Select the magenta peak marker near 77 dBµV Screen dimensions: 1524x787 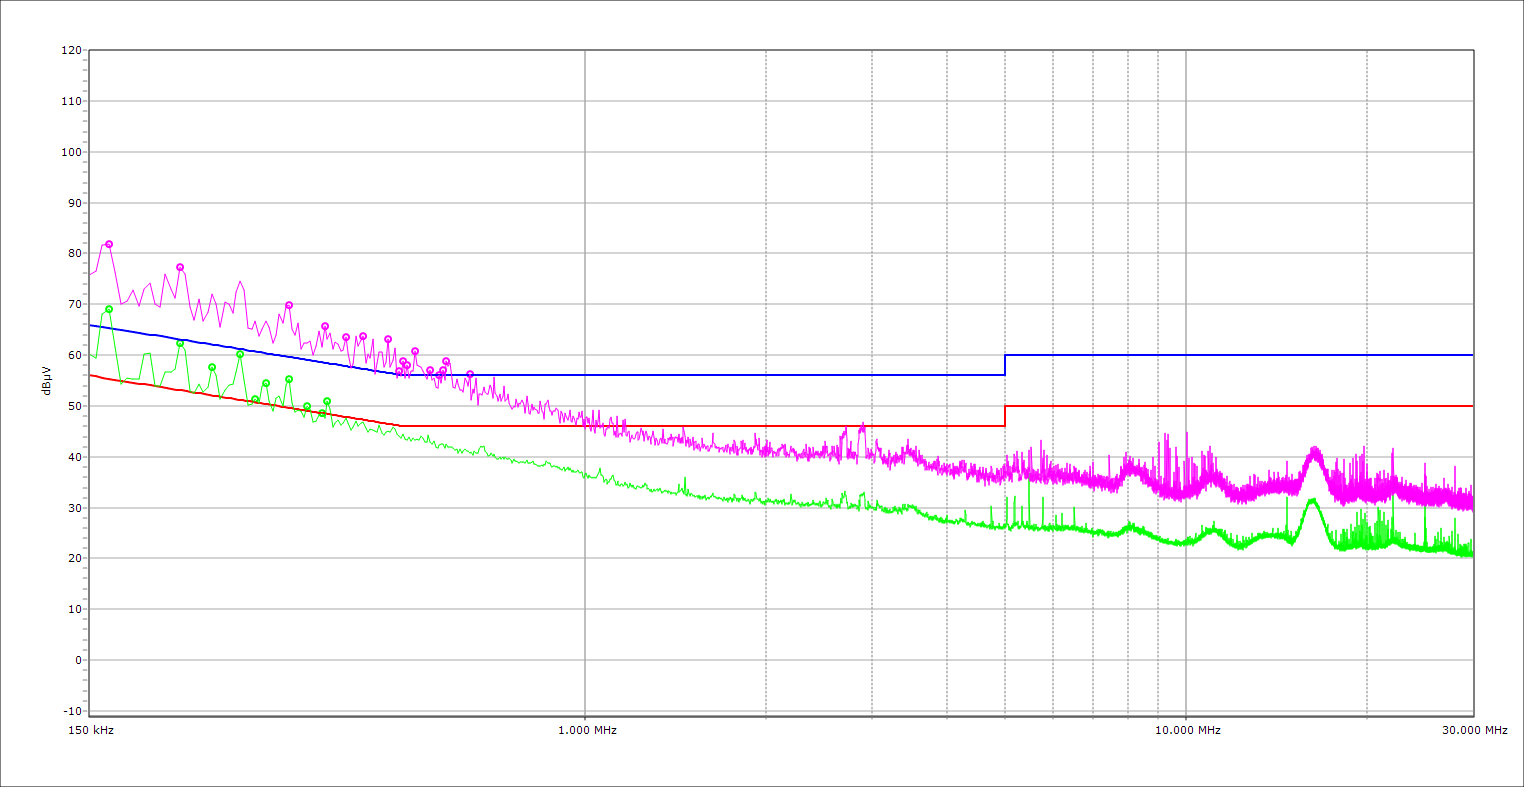pyautogui.click(x=180, y=267)
